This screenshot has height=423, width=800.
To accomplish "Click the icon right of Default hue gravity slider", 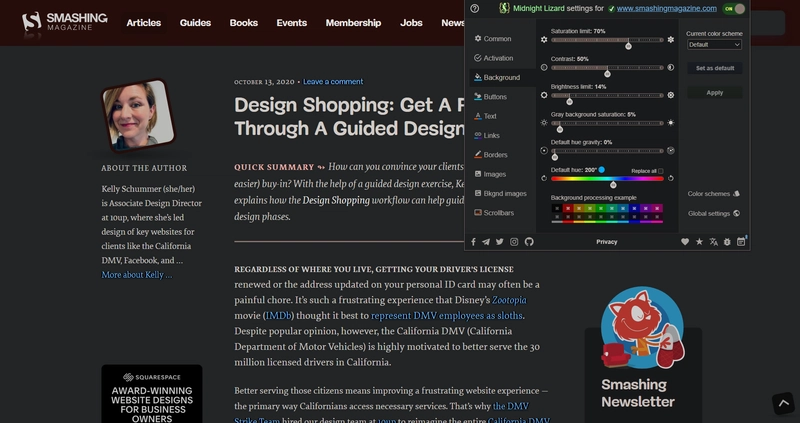I will tap(670, 151).
